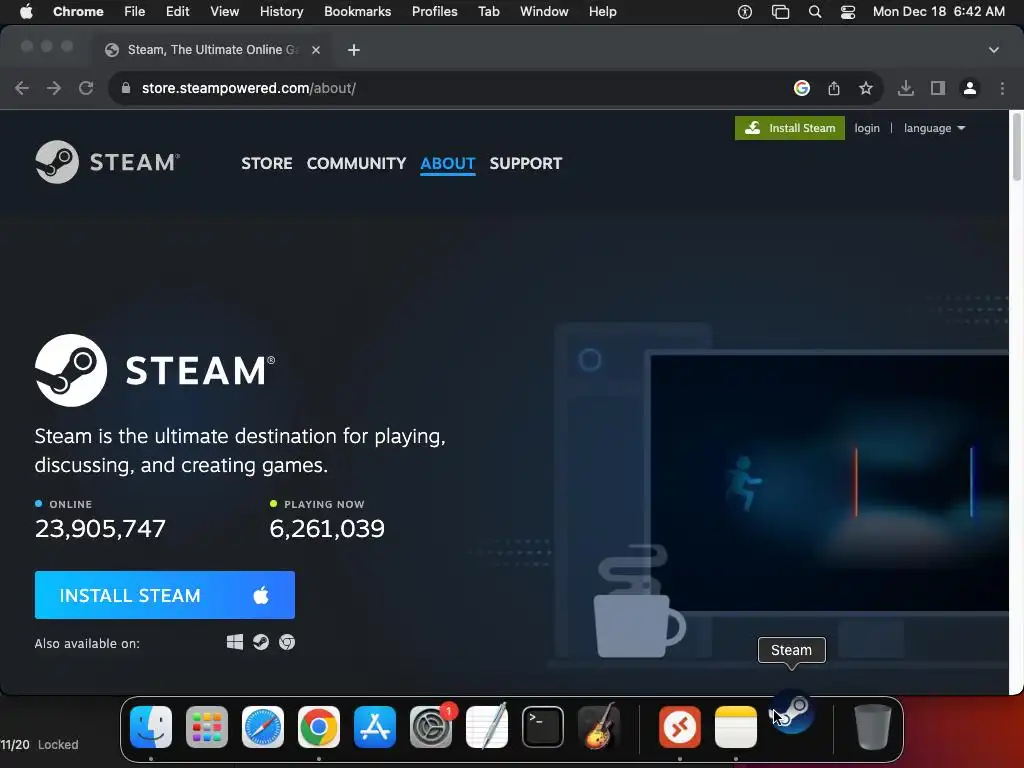Open the File menu

(135, 12)
